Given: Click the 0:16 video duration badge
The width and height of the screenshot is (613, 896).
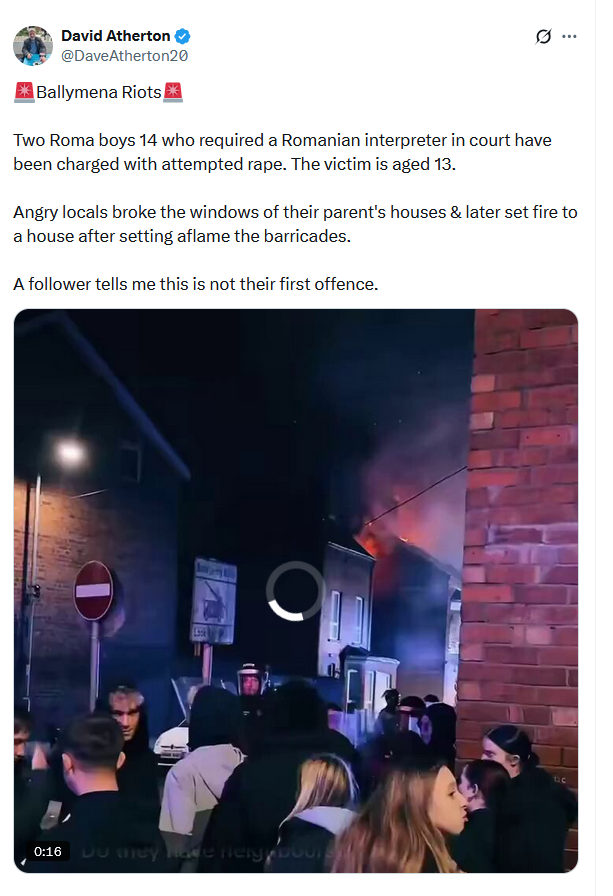Looking at the screenshot, I should (47, 851).
